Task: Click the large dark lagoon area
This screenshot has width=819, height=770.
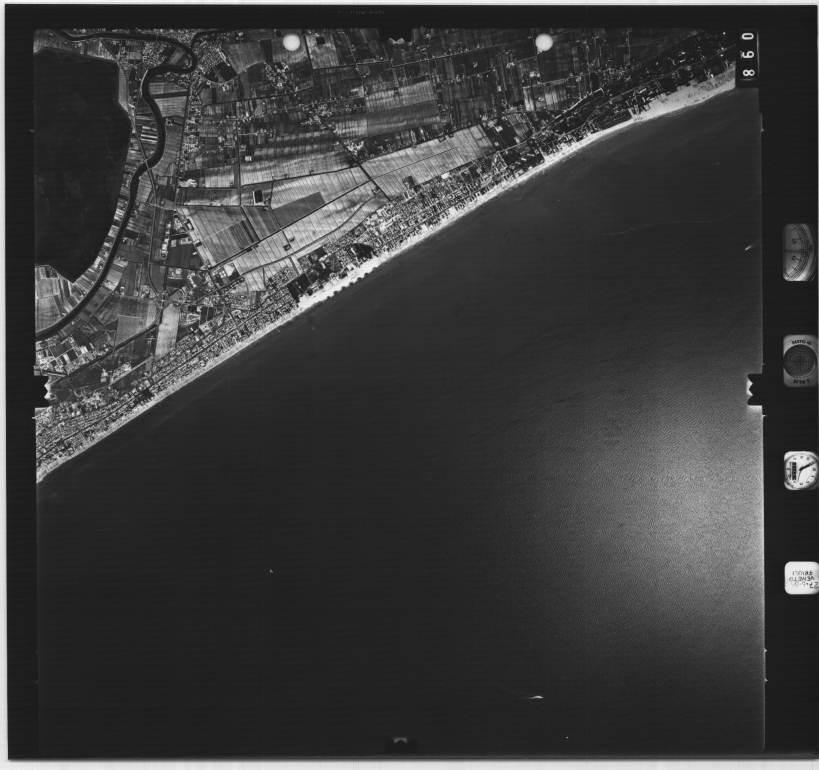Action: click(x=78, y=160)
